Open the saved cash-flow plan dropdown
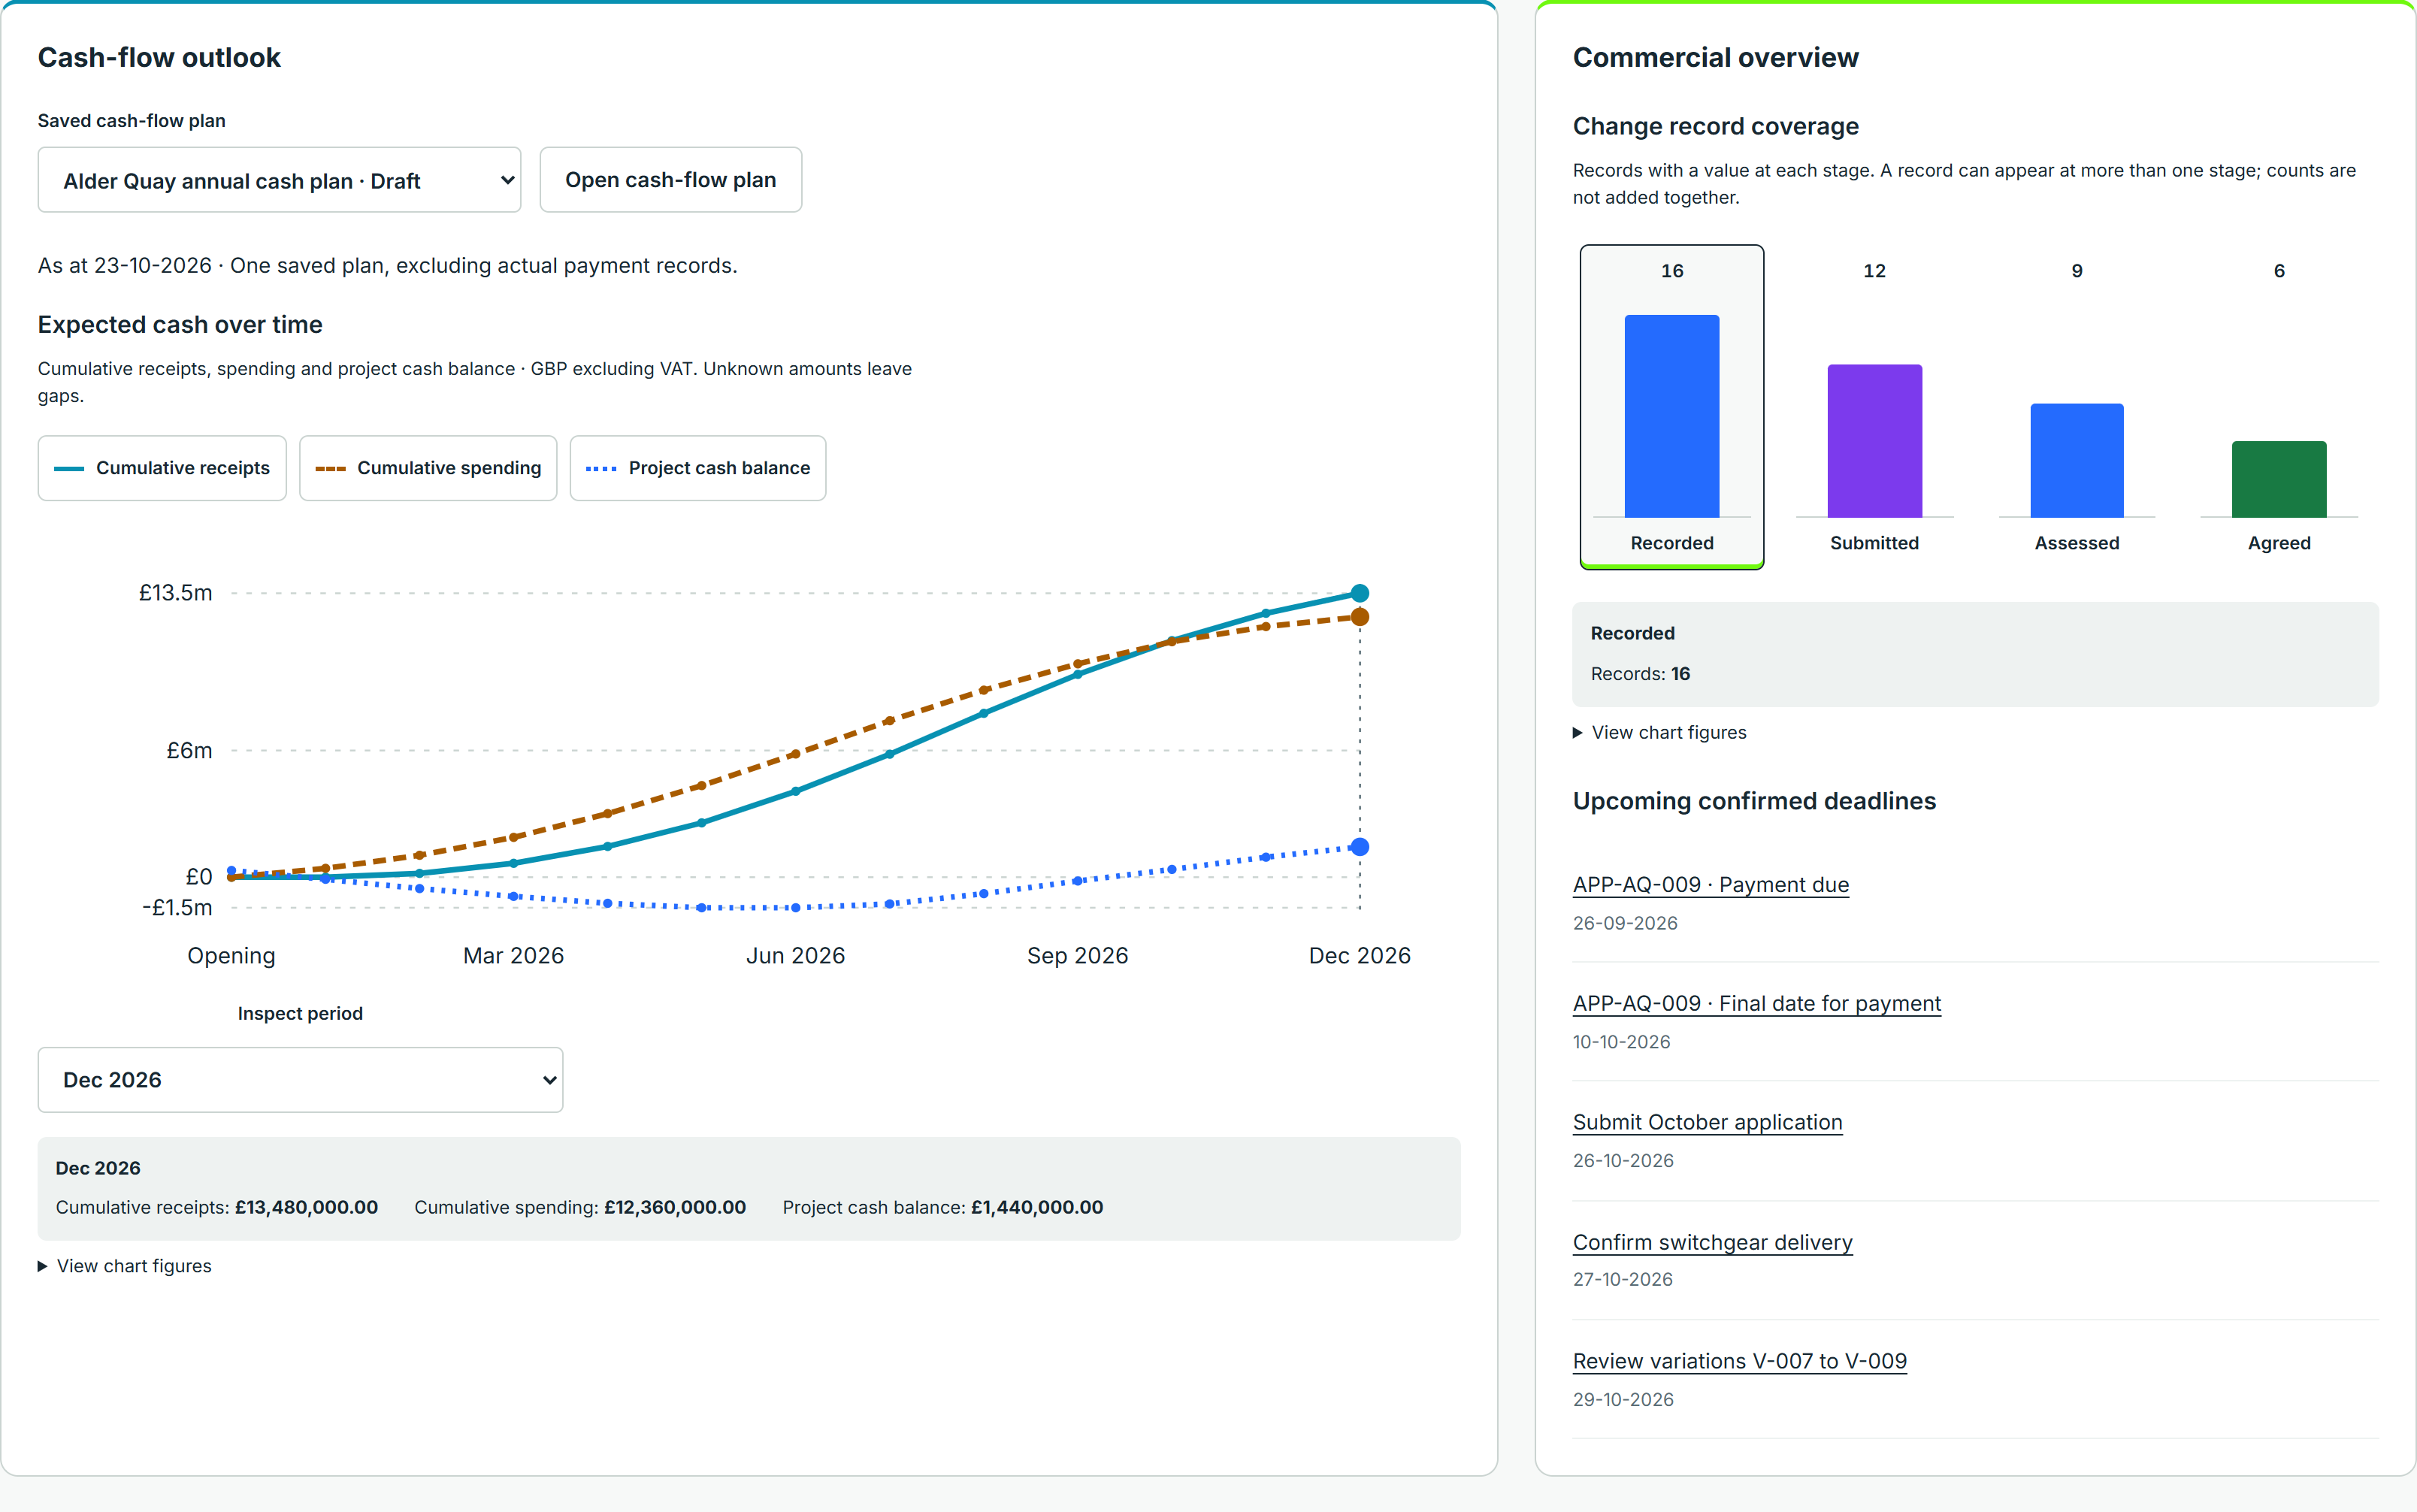 [x=279, y=180]
